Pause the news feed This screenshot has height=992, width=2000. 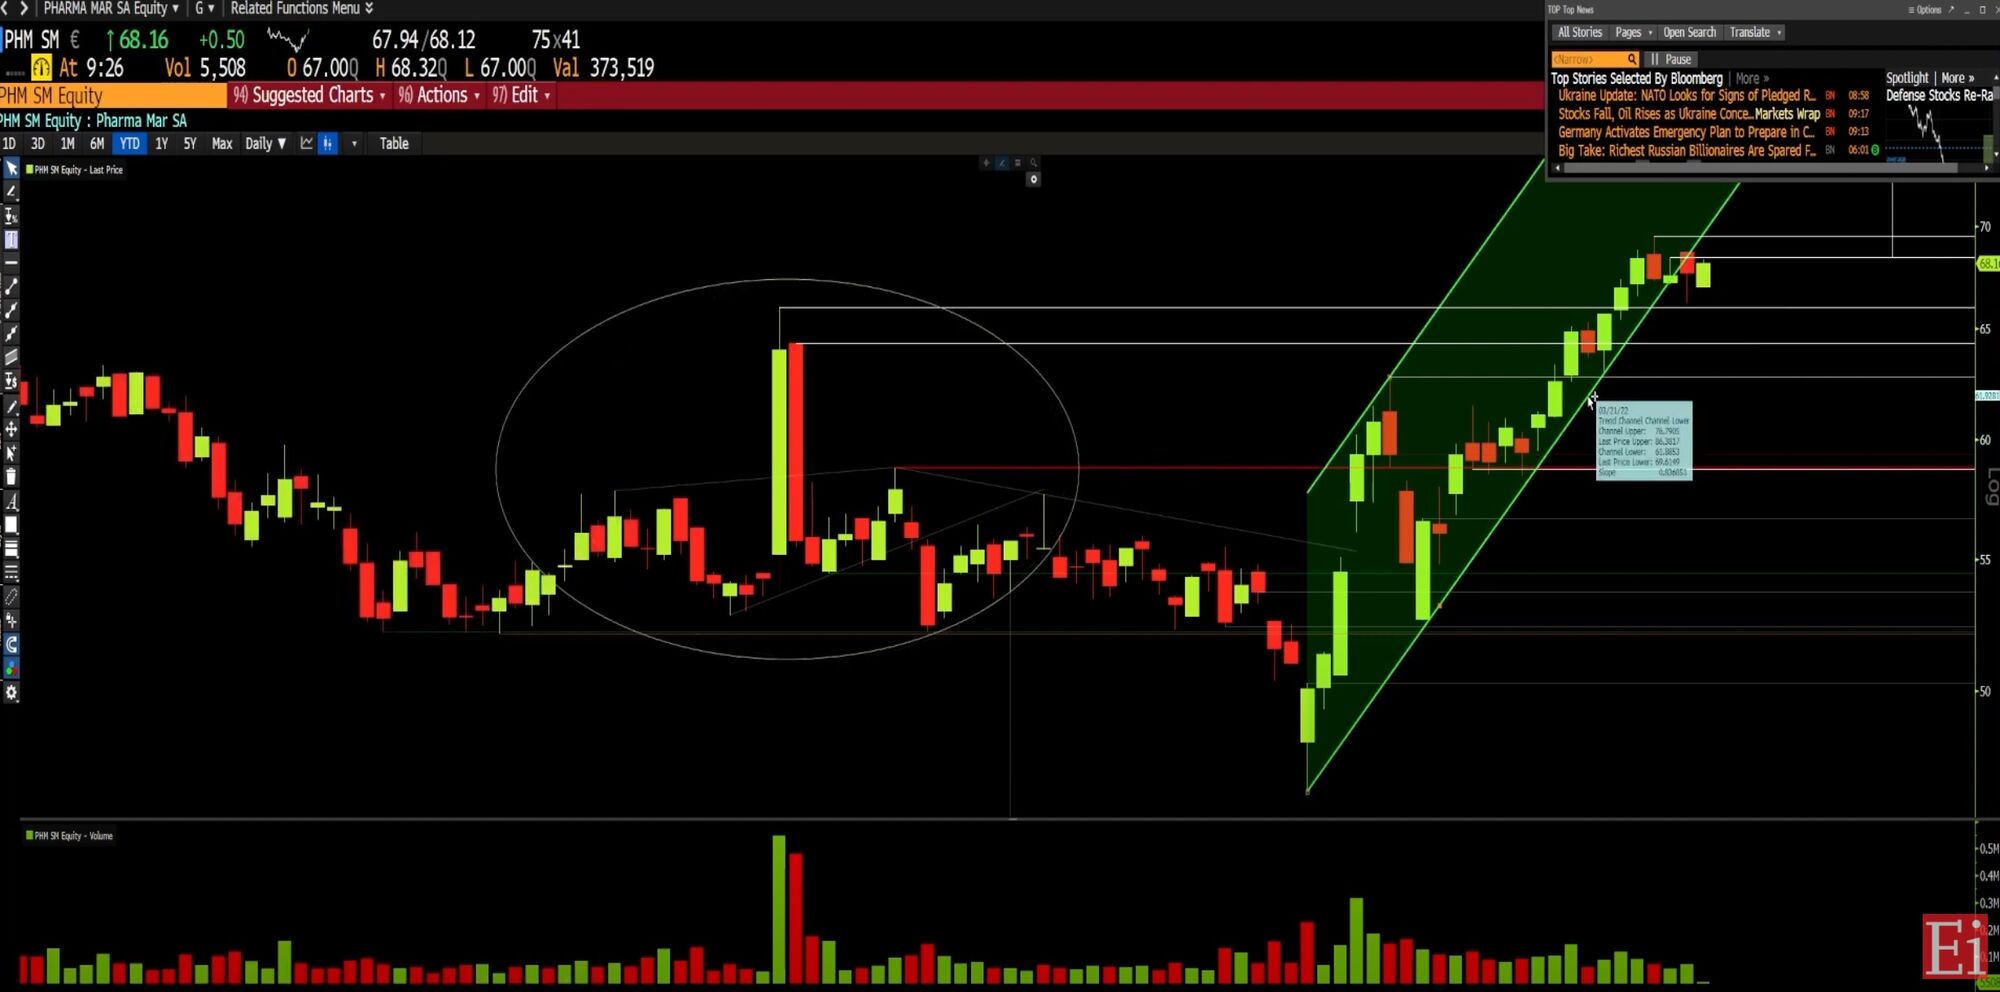1671,59
